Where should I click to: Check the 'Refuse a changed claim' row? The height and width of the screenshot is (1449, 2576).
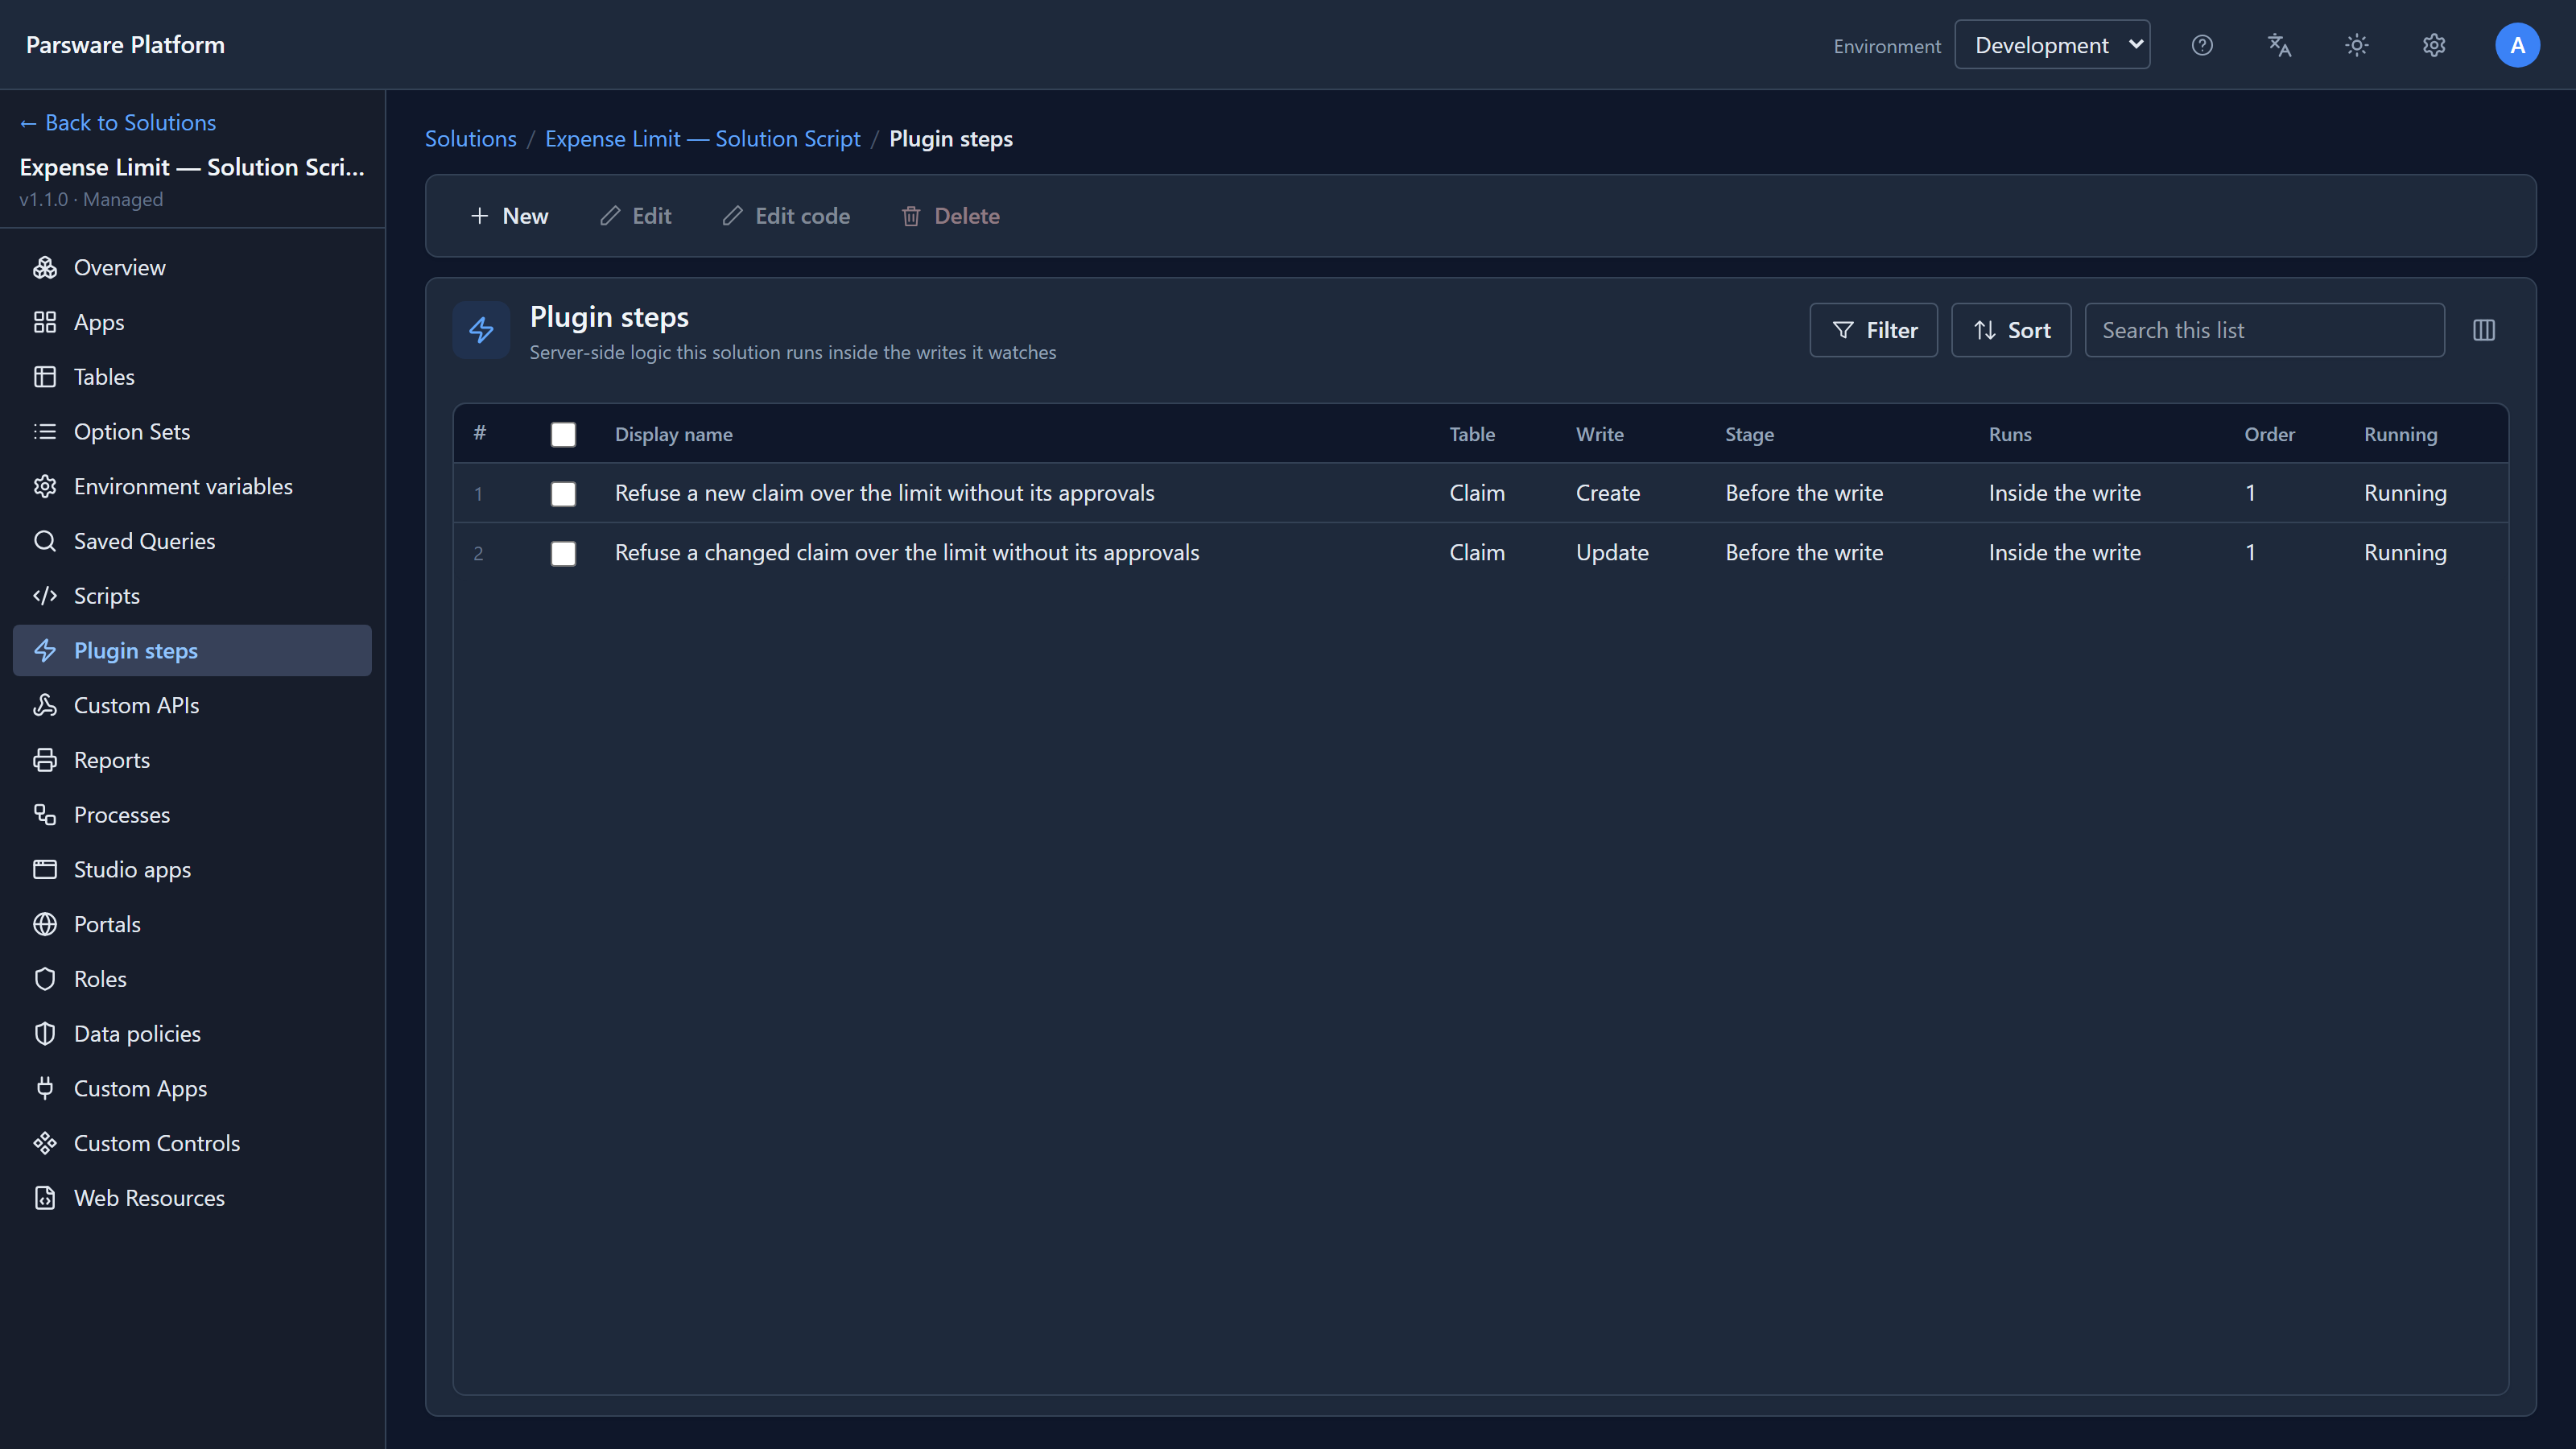[563, 554]
